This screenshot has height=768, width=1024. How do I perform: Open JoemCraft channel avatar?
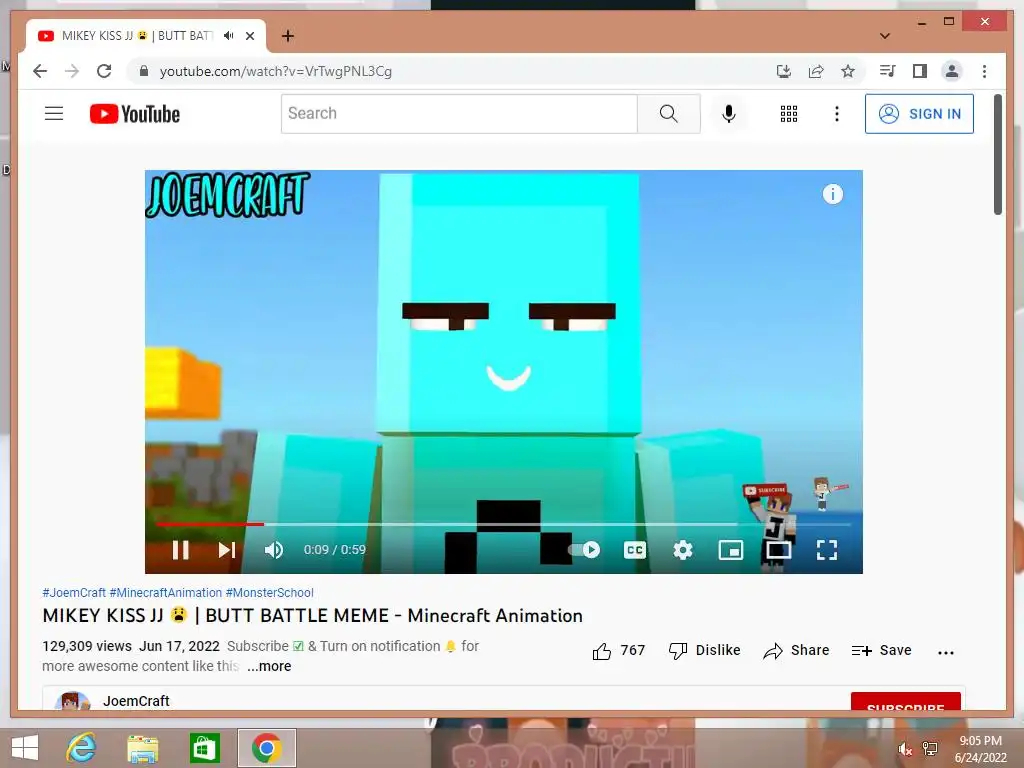tap(72, 701)
